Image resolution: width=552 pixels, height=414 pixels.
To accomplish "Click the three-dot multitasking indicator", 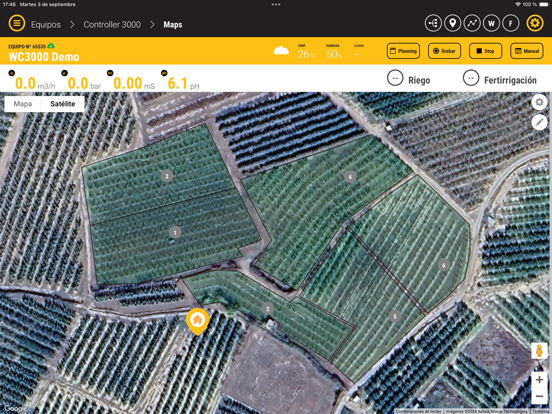I will (276, 5).
